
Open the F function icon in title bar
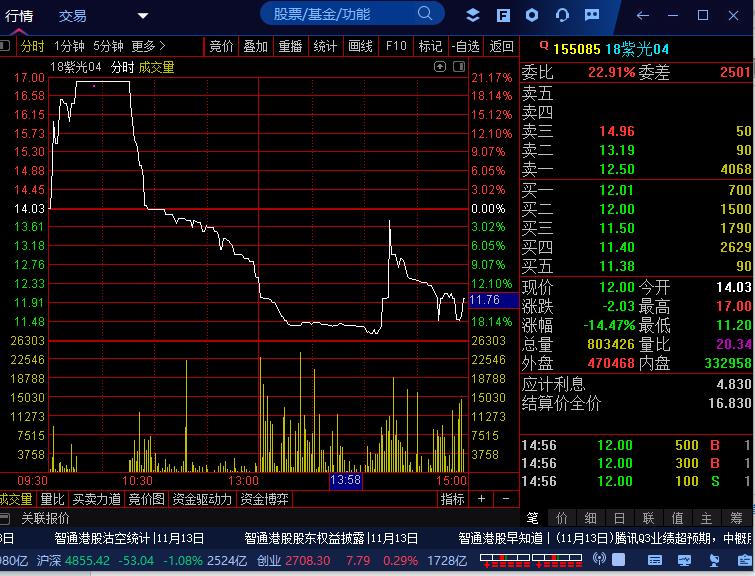[x=503, y=15]
